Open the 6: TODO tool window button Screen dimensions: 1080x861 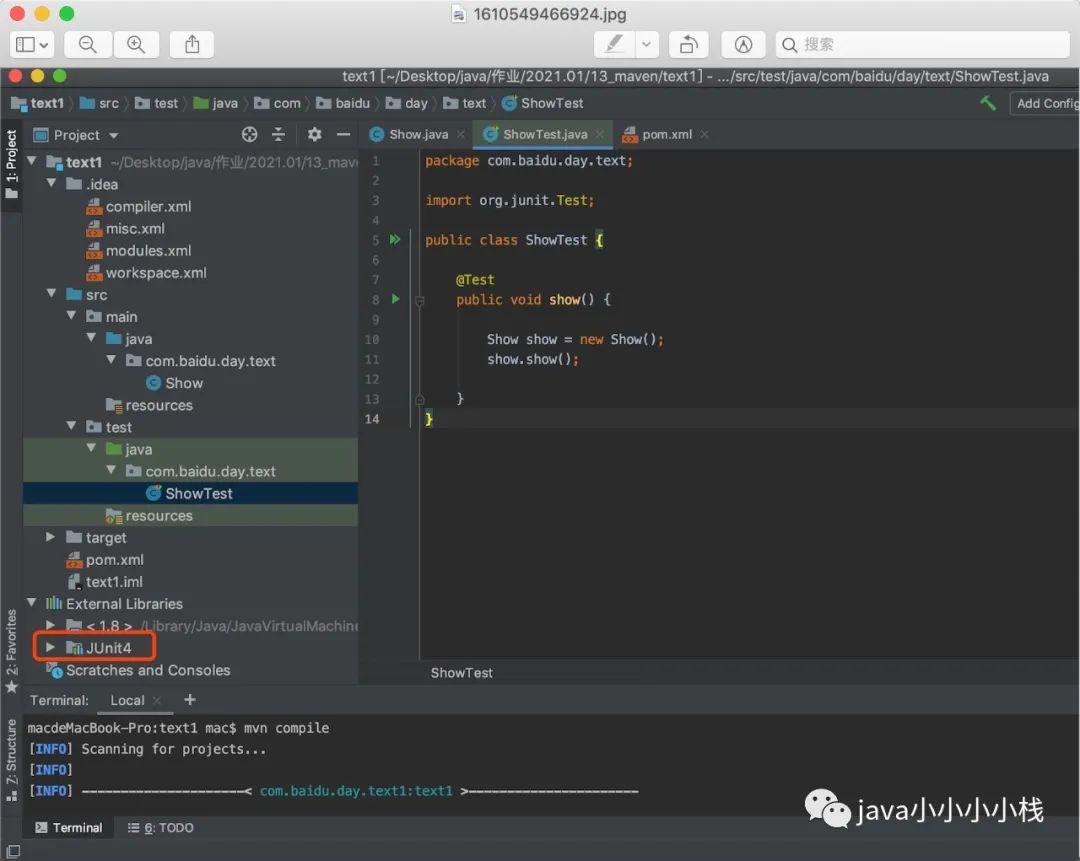(160, 827)
